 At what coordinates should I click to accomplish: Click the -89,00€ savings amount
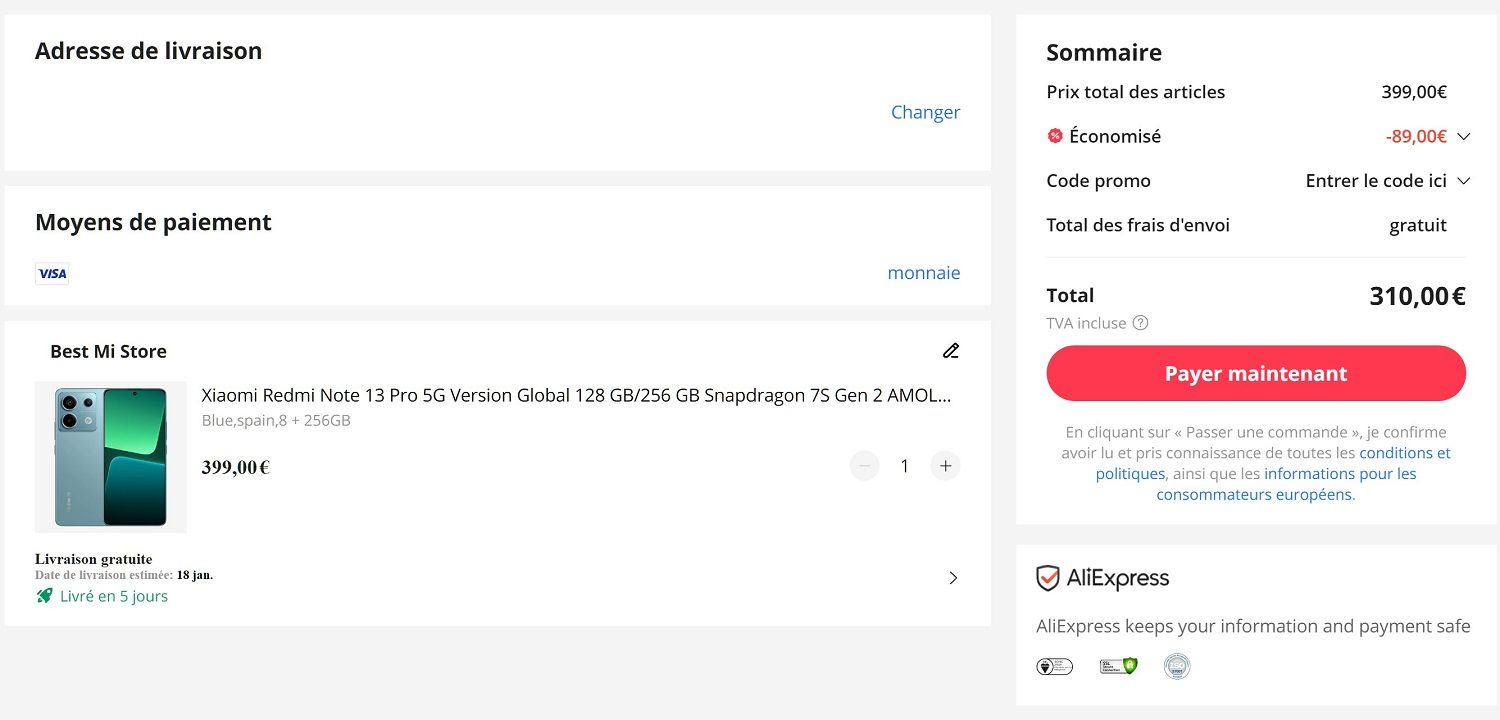[1416, 136]
